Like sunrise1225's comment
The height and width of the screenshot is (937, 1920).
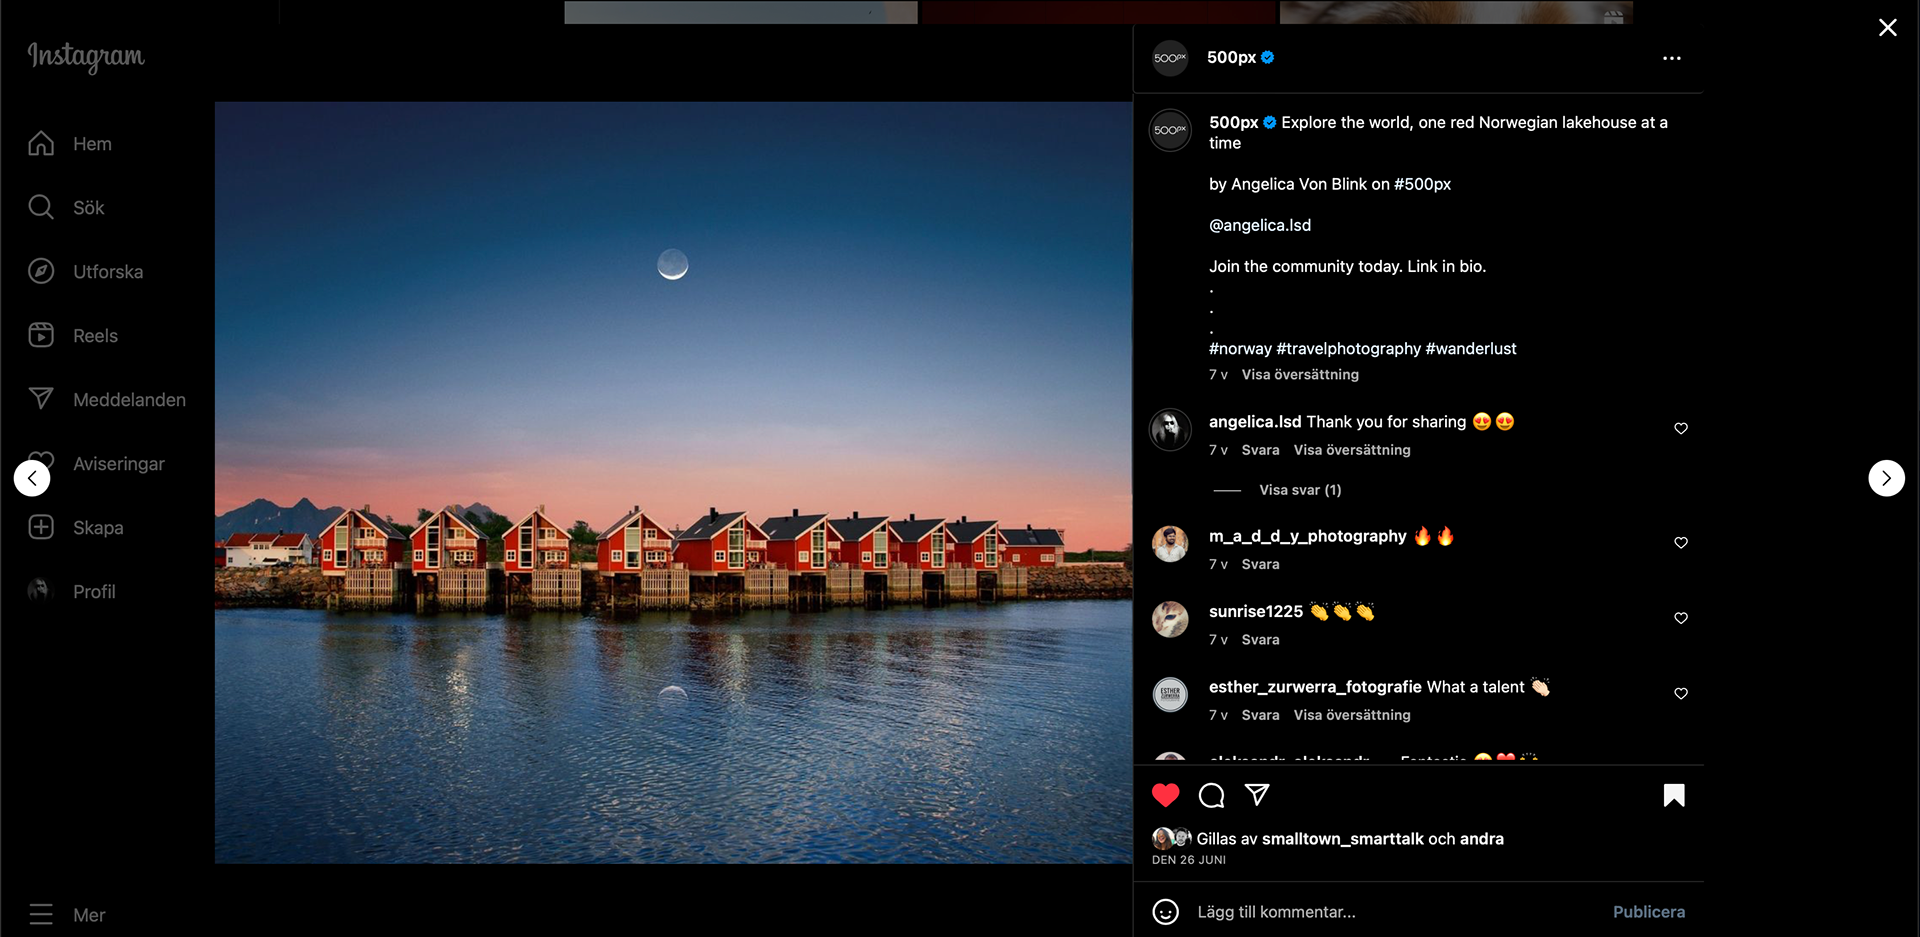tap(1681, 618)
